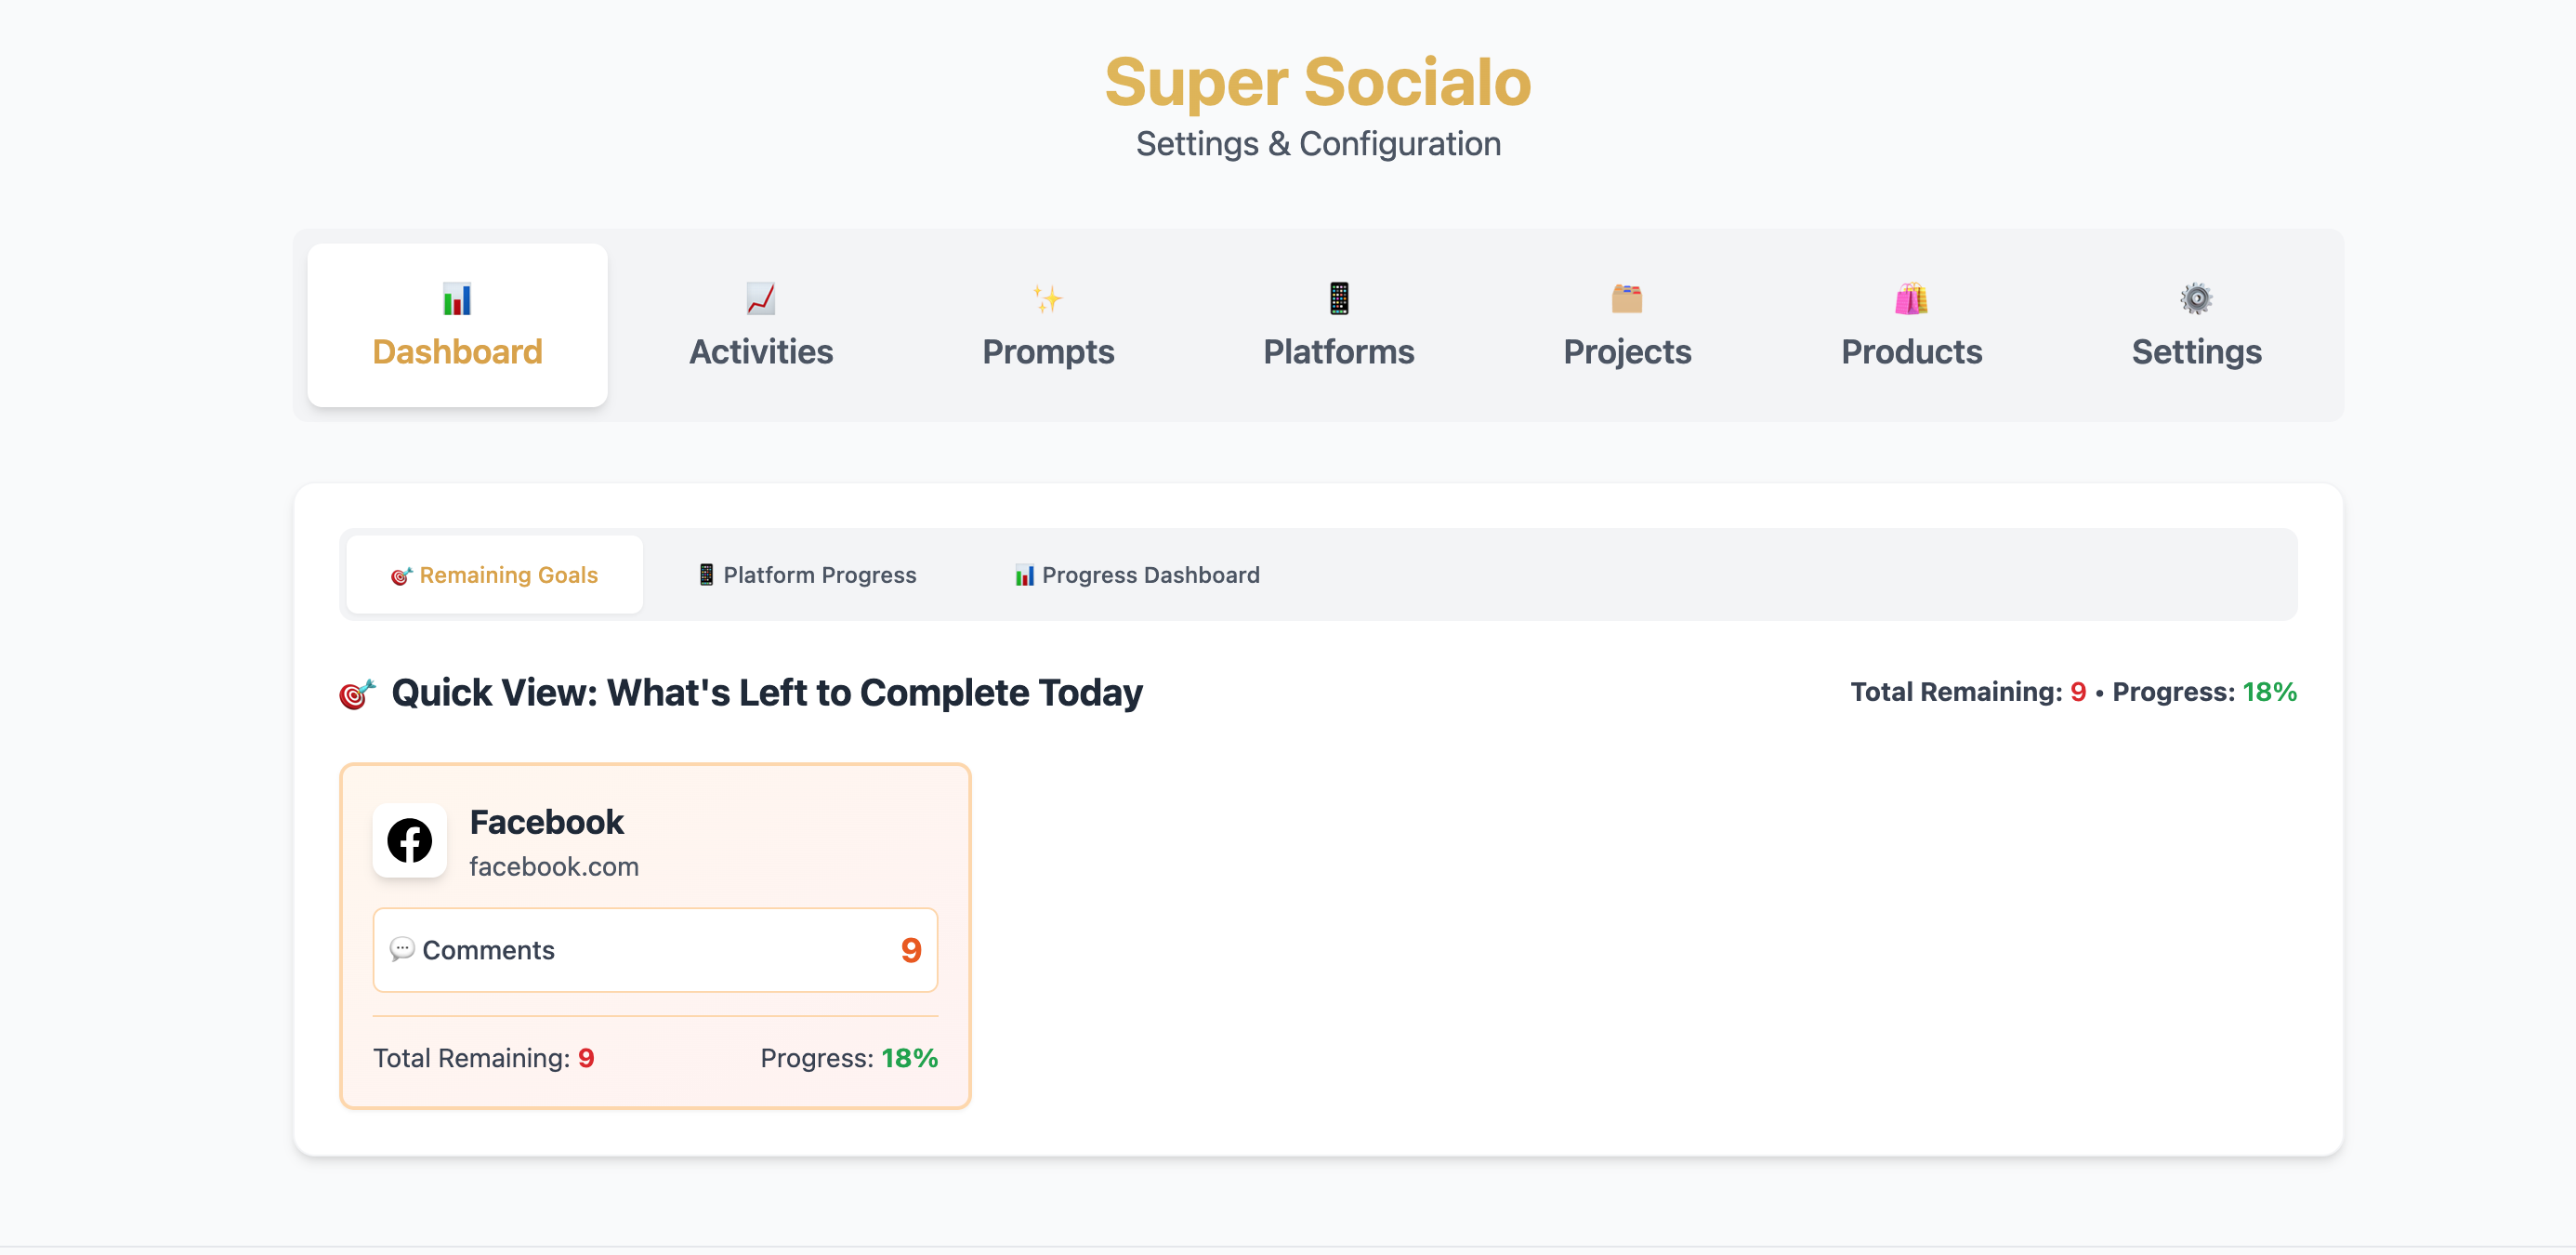Click the header Progress 18% indicator
Image resolution: width=2576 pixels, height=1255 pixels.
point(2204,692)
